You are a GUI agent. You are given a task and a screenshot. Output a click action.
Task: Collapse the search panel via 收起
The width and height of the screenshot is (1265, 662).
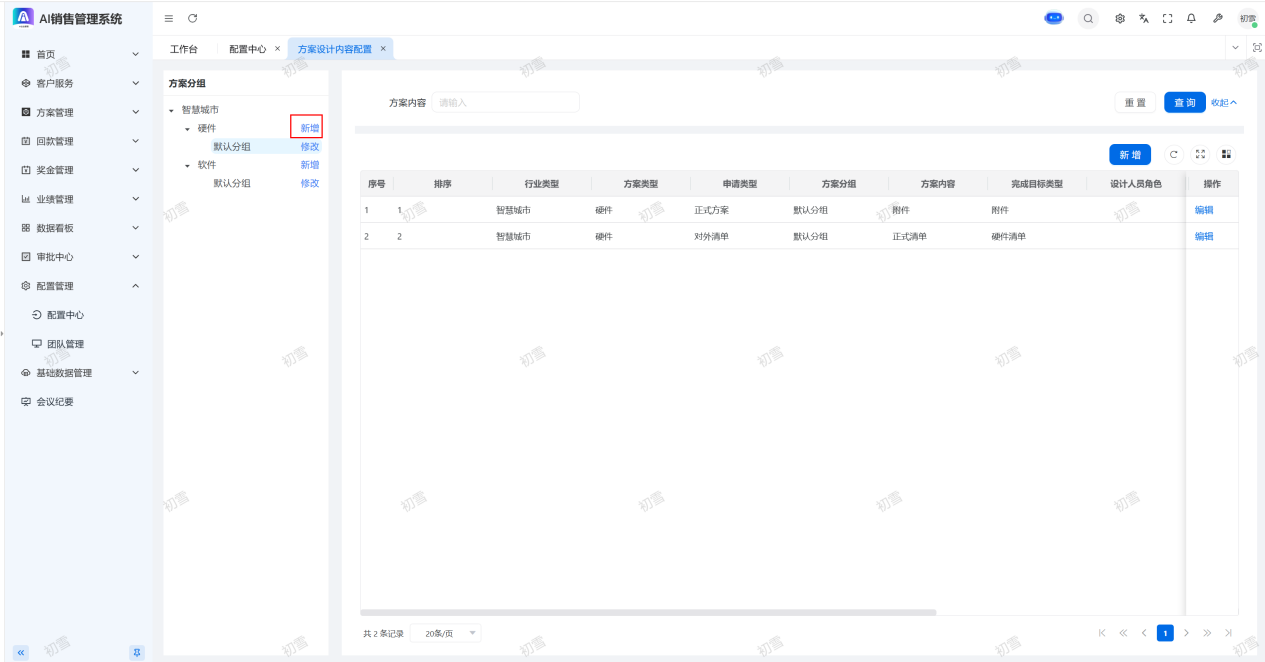point(1224,103)
